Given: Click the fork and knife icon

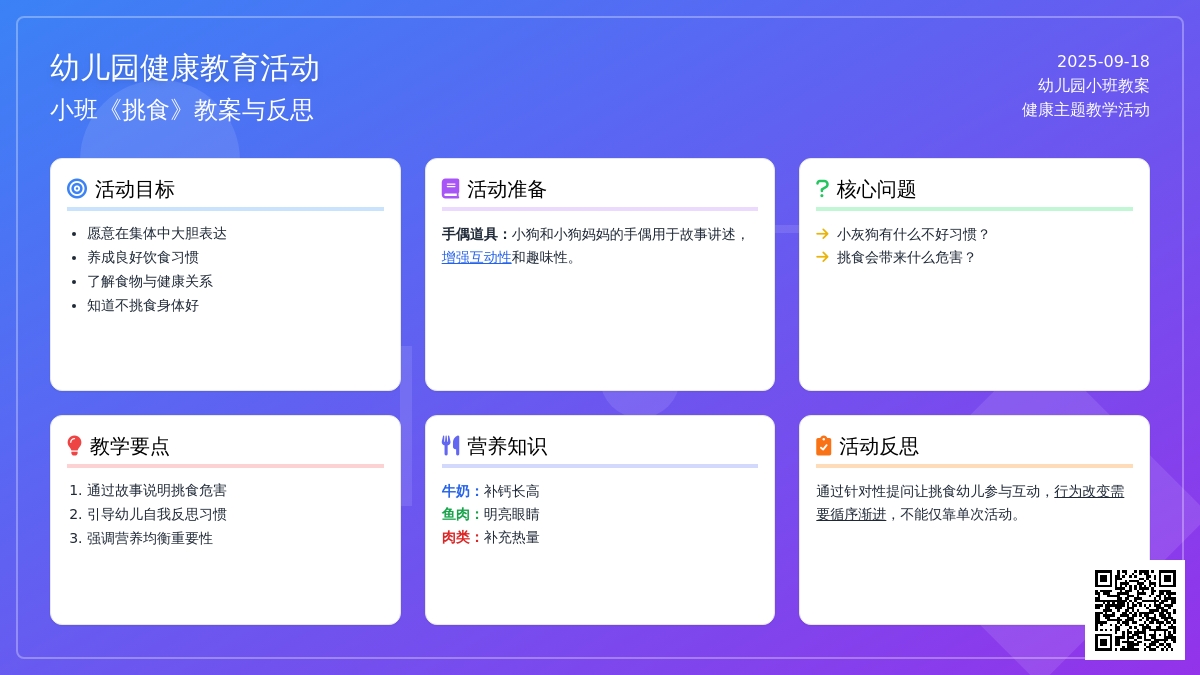Looking at the screenshot, I should pos(451,446).
